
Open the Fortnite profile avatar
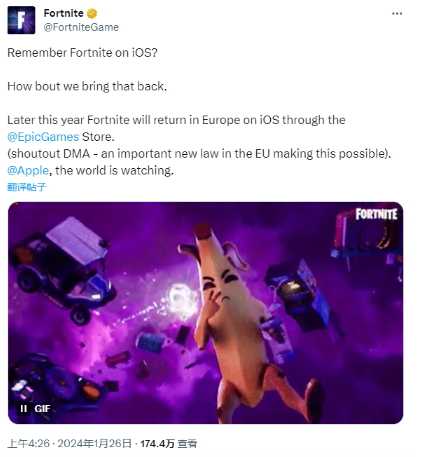pos(21,20)
